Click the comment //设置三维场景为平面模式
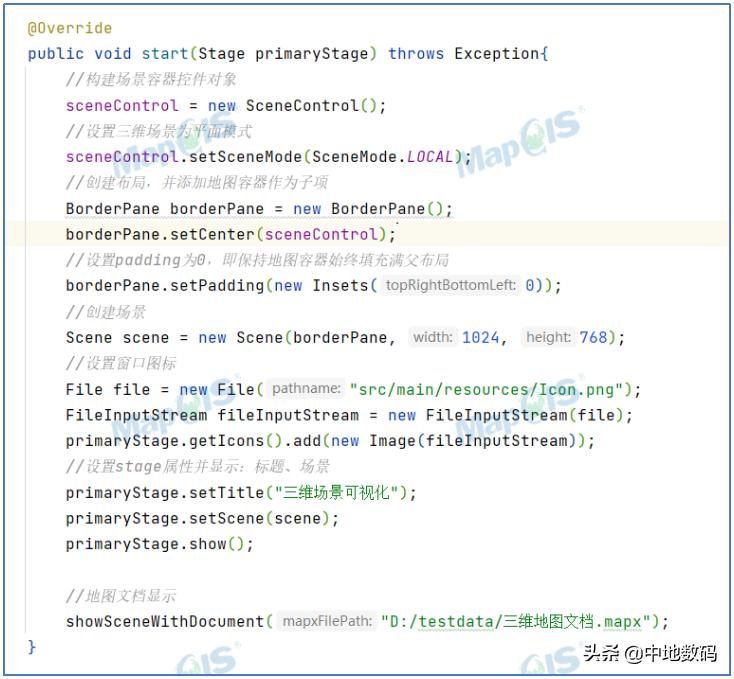Screen dimensions: 734x679 159,131
